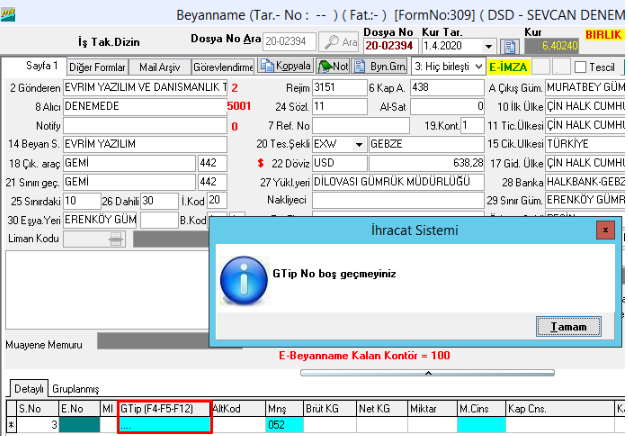Toggle the Tescil checkbox
The image size is (628, 436).
(x=580, y=67)
